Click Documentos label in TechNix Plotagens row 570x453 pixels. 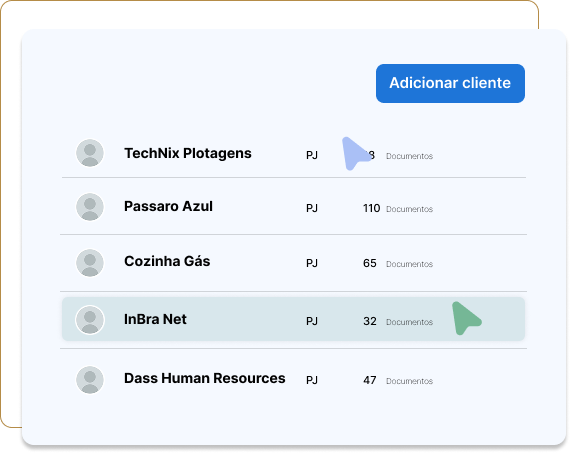[409, 156]
